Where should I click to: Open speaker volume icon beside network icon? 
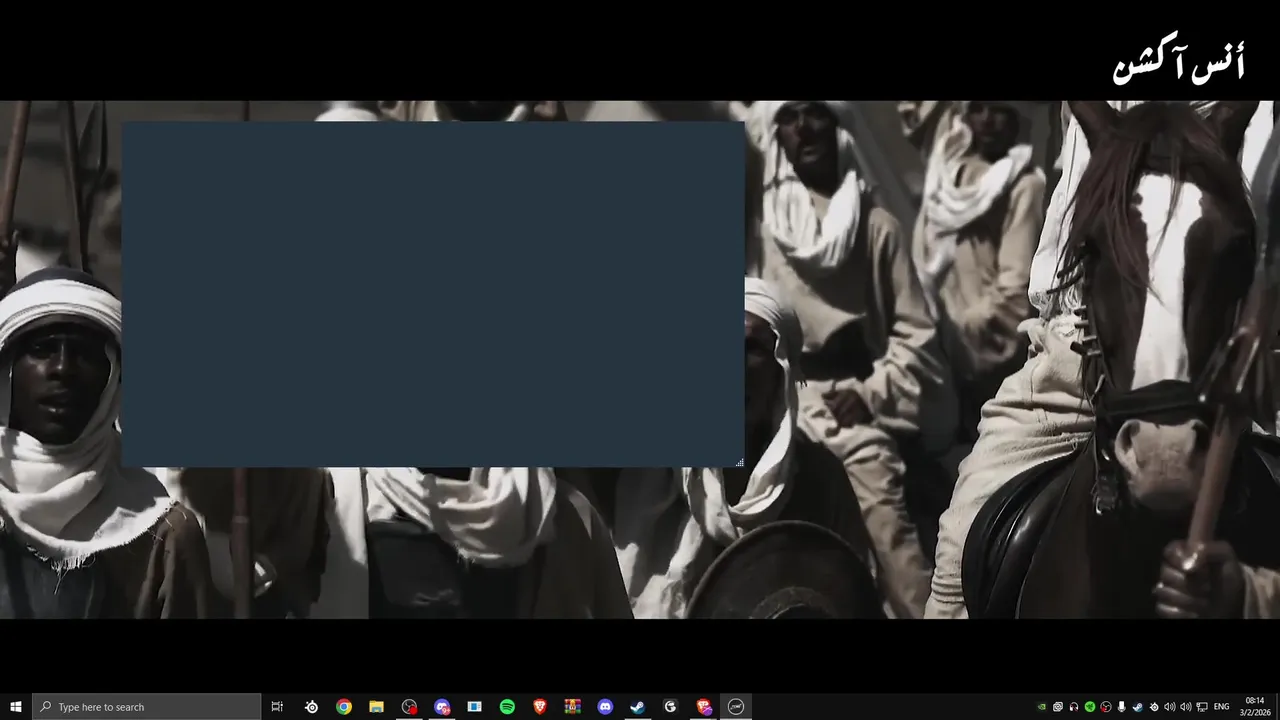[x=1186, y=707]
